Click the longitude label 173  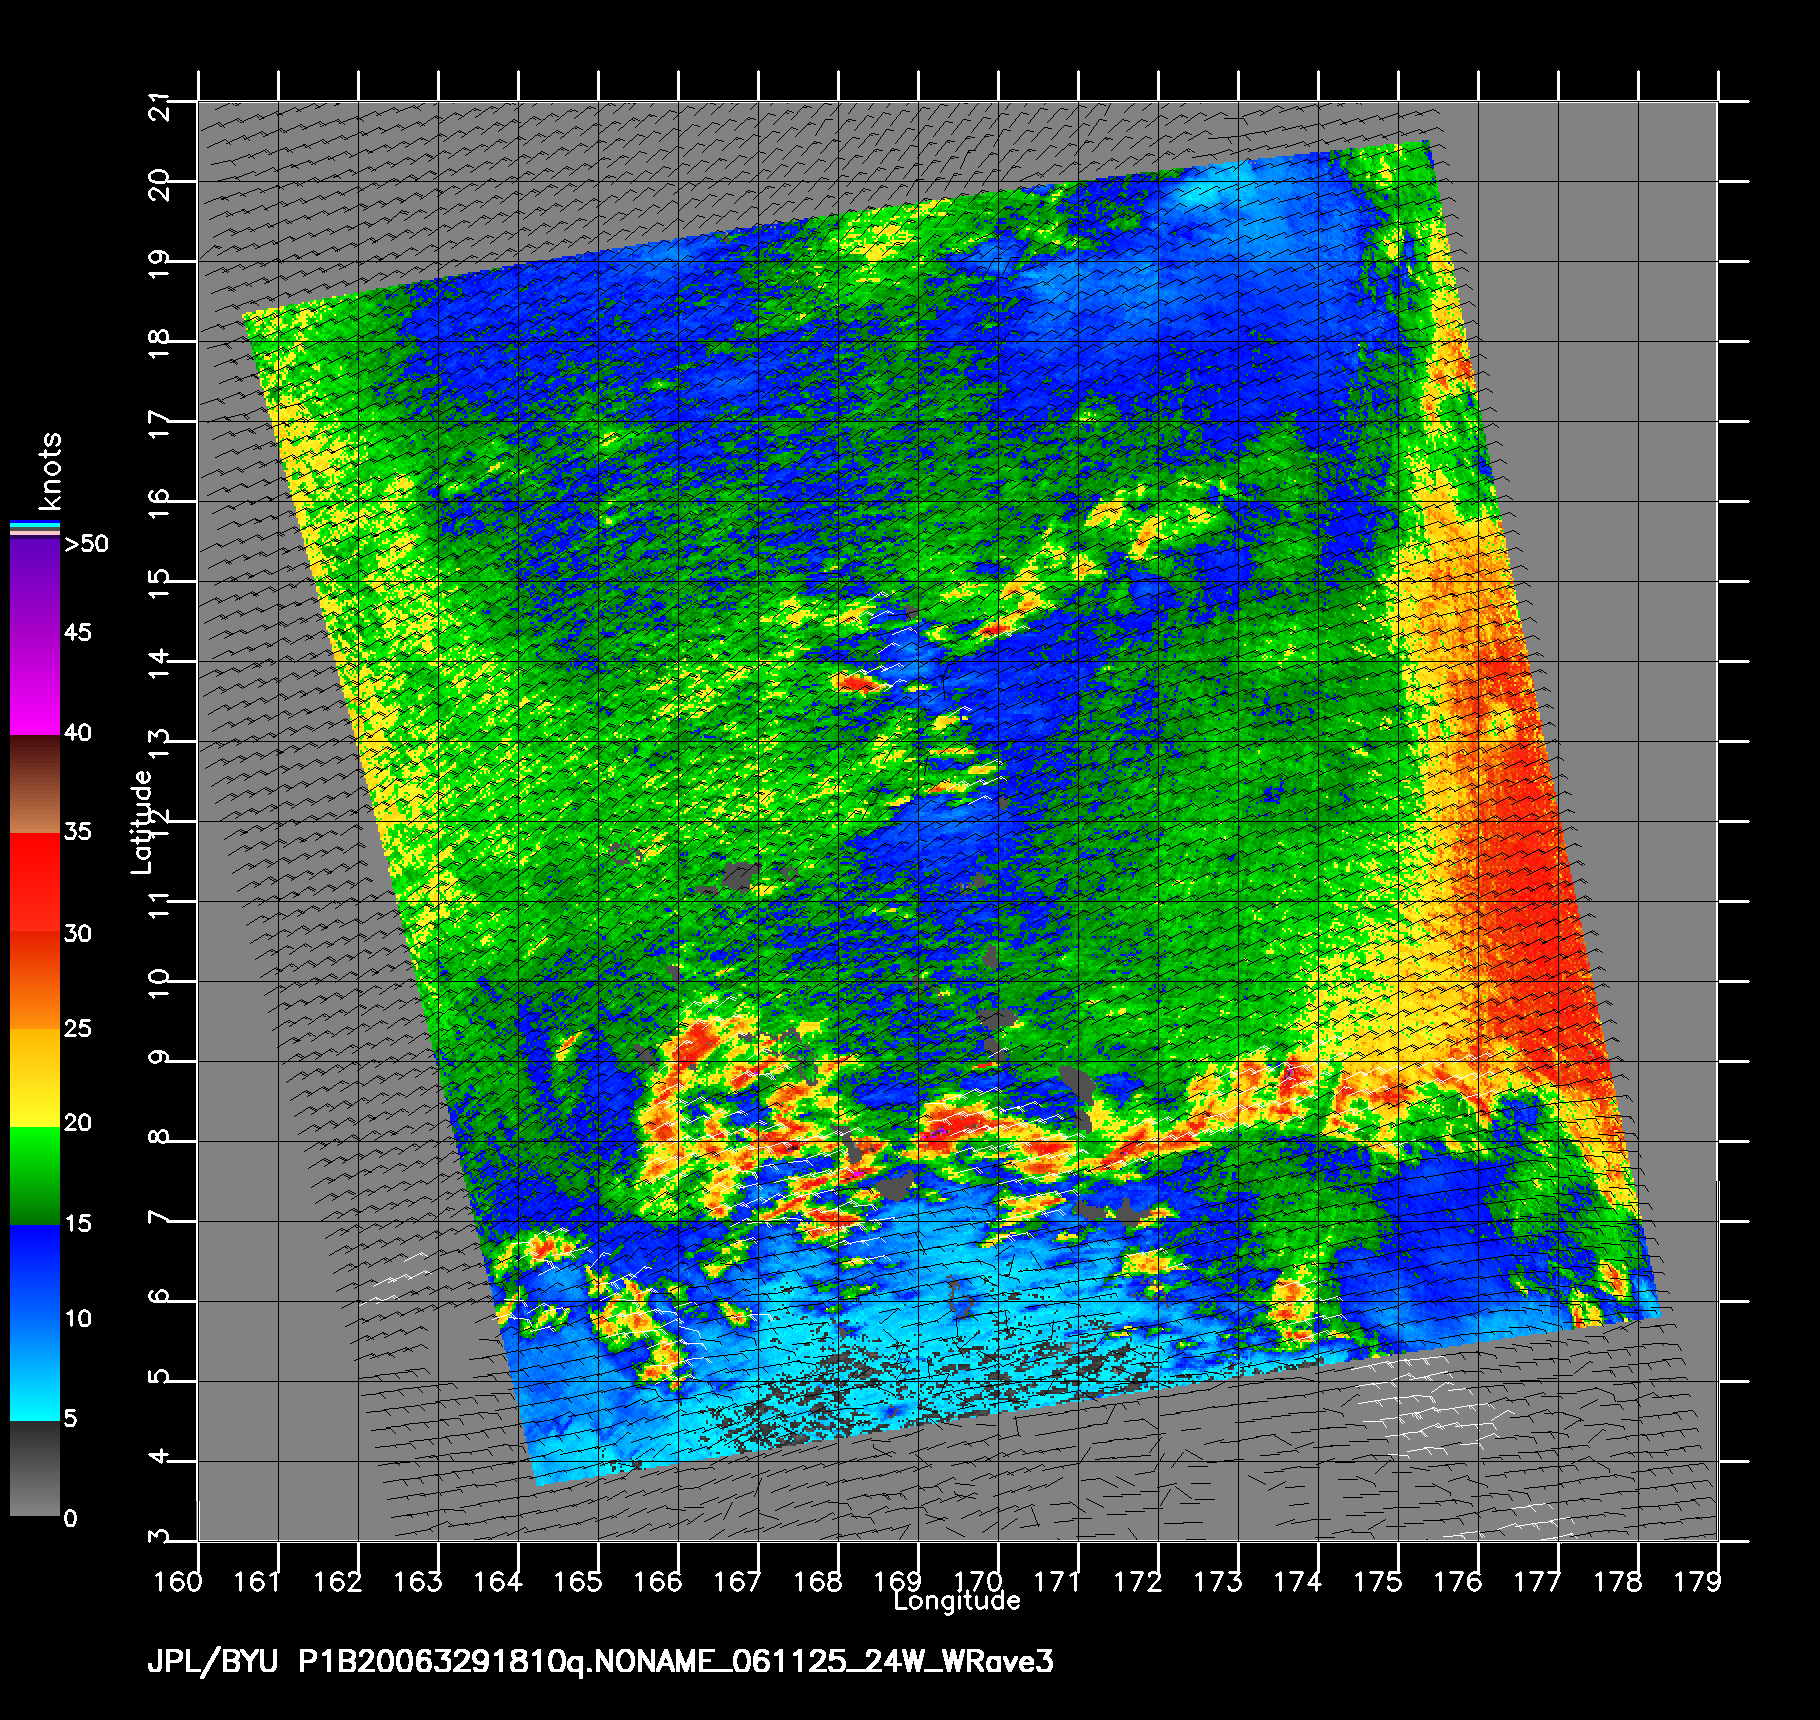pos(1218,1581)
